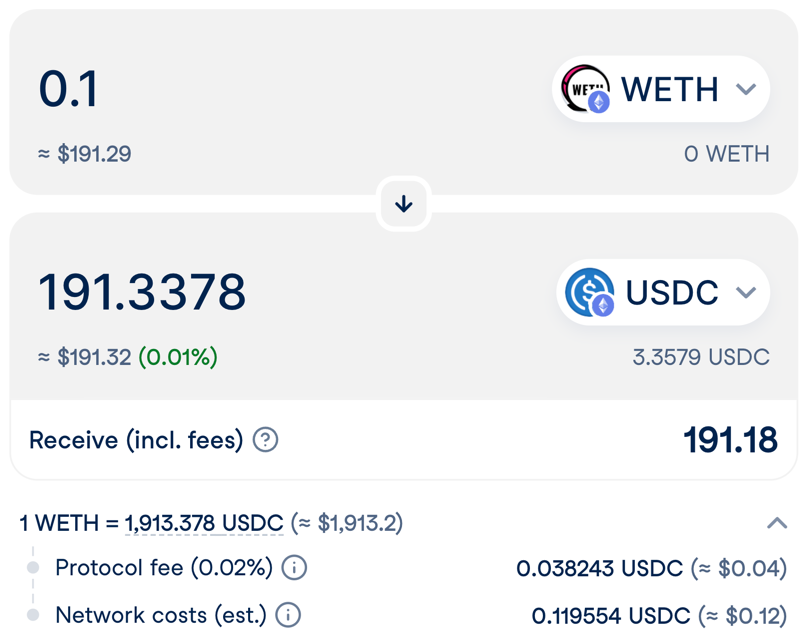Click the USDC token logo
Image resolution: width=805 pixels, height=641 pixels.
click(x=589, y=292)
